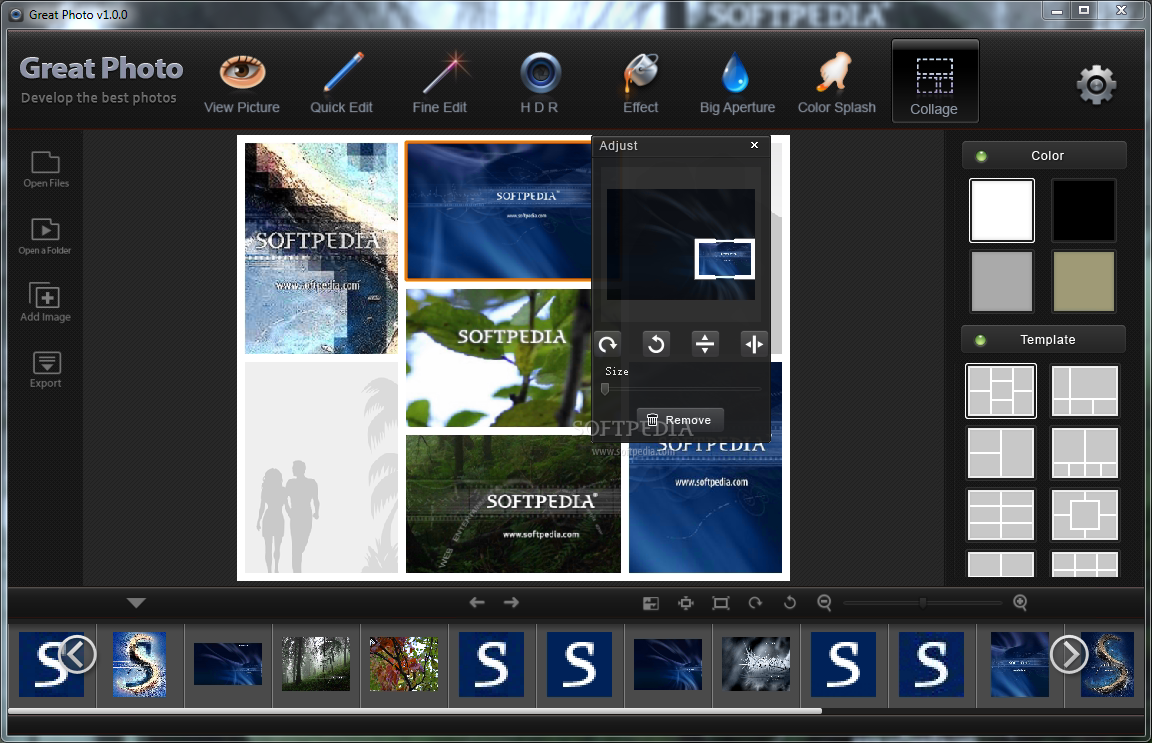
Task: Click the thumbnail view icon in bottom toolbar
Action: click(651, 603)
